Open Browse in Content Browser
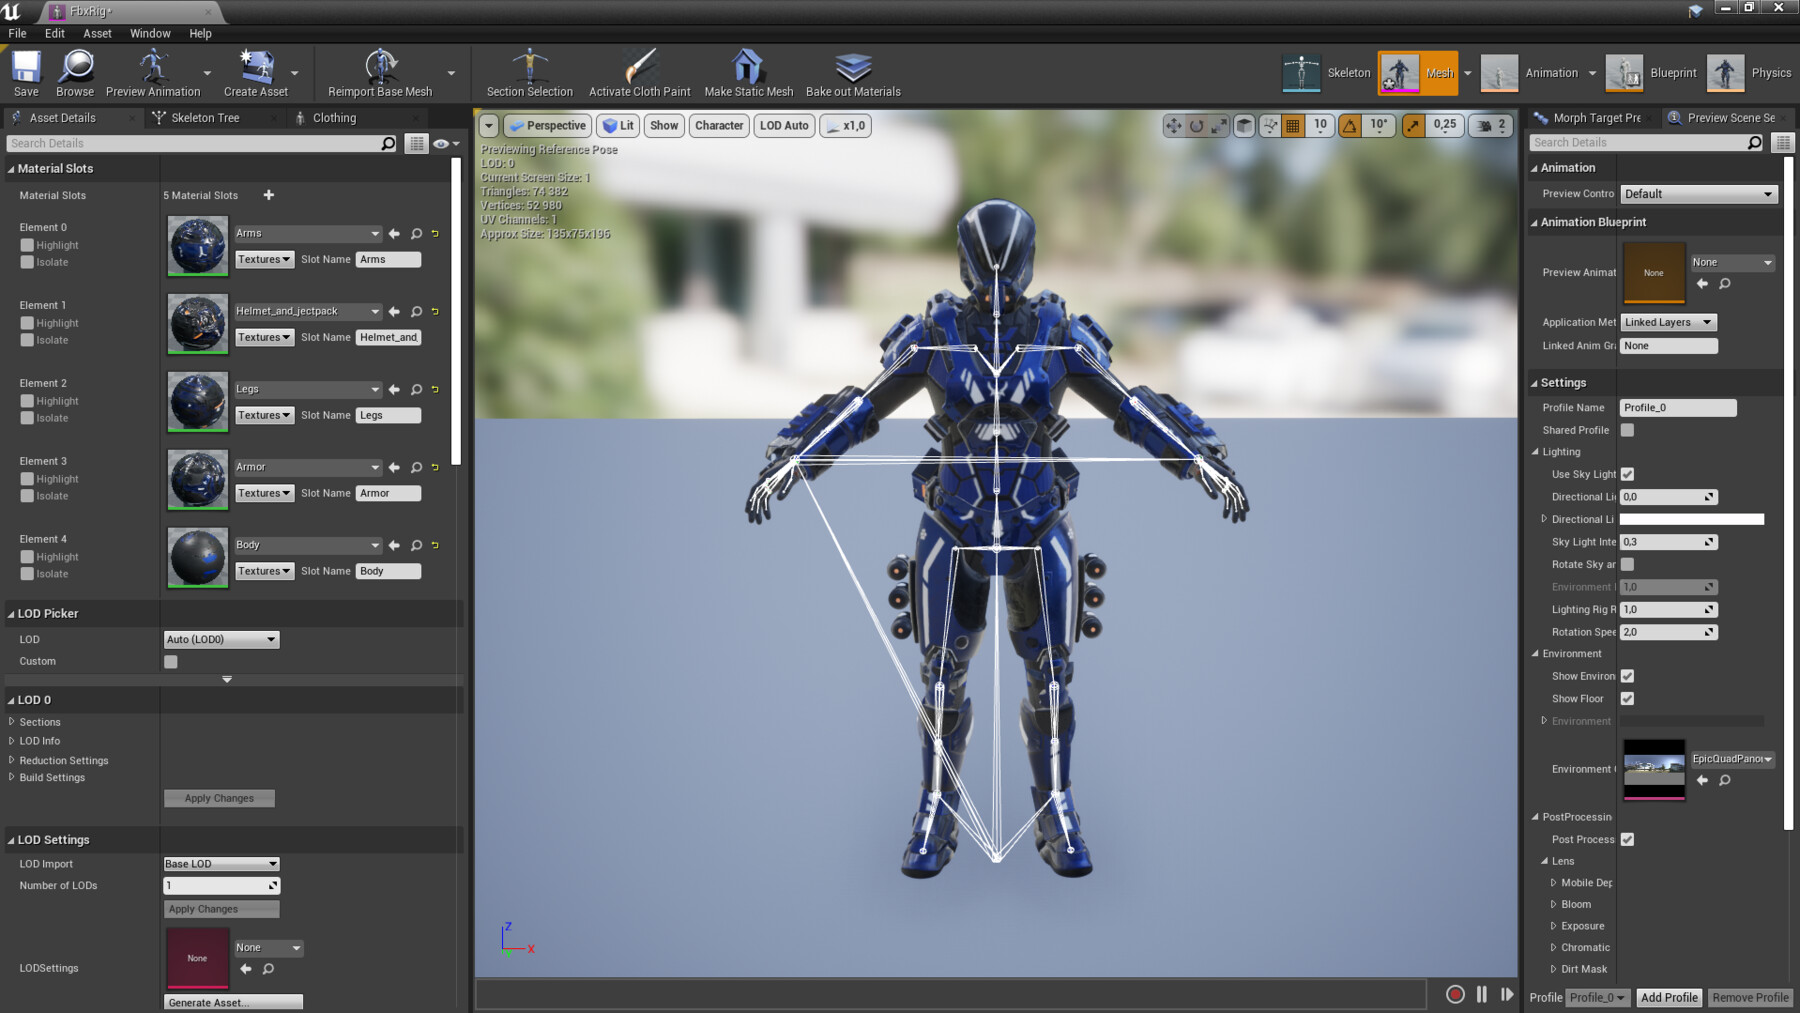Screen dimensions: 1800x1013 (75, 67)
